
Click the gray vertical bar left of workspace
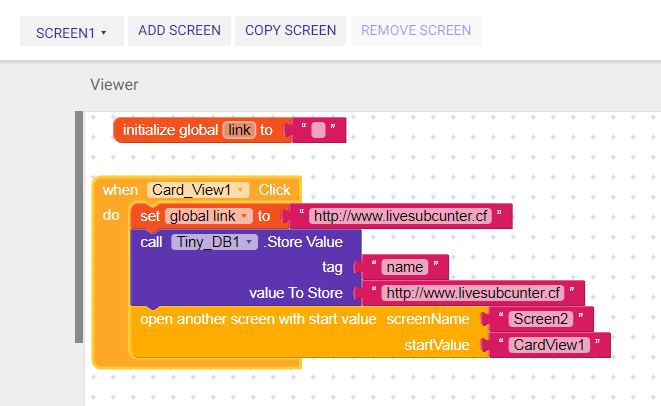tap(79, 227)
